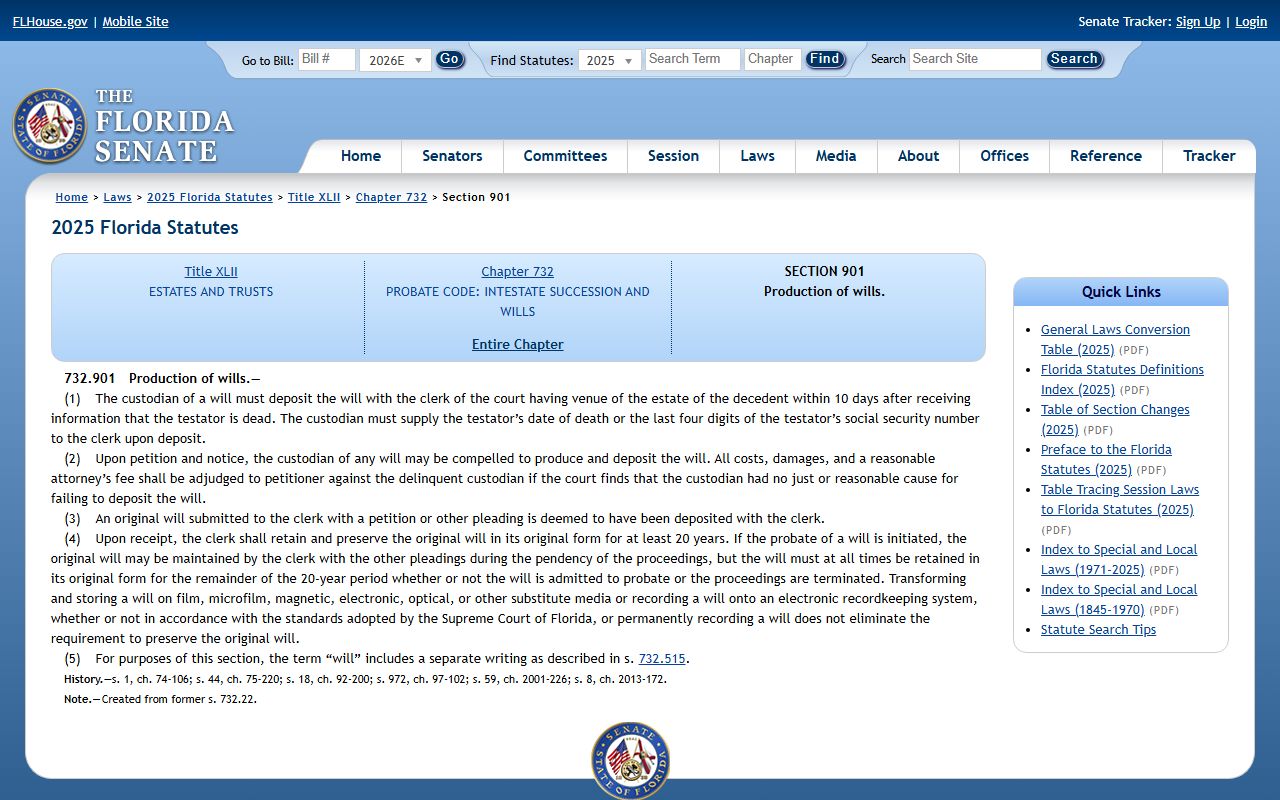Open the bill session year dropdown 2026E
Viewport: 1280px width, 800px height.
click(395, 60)
